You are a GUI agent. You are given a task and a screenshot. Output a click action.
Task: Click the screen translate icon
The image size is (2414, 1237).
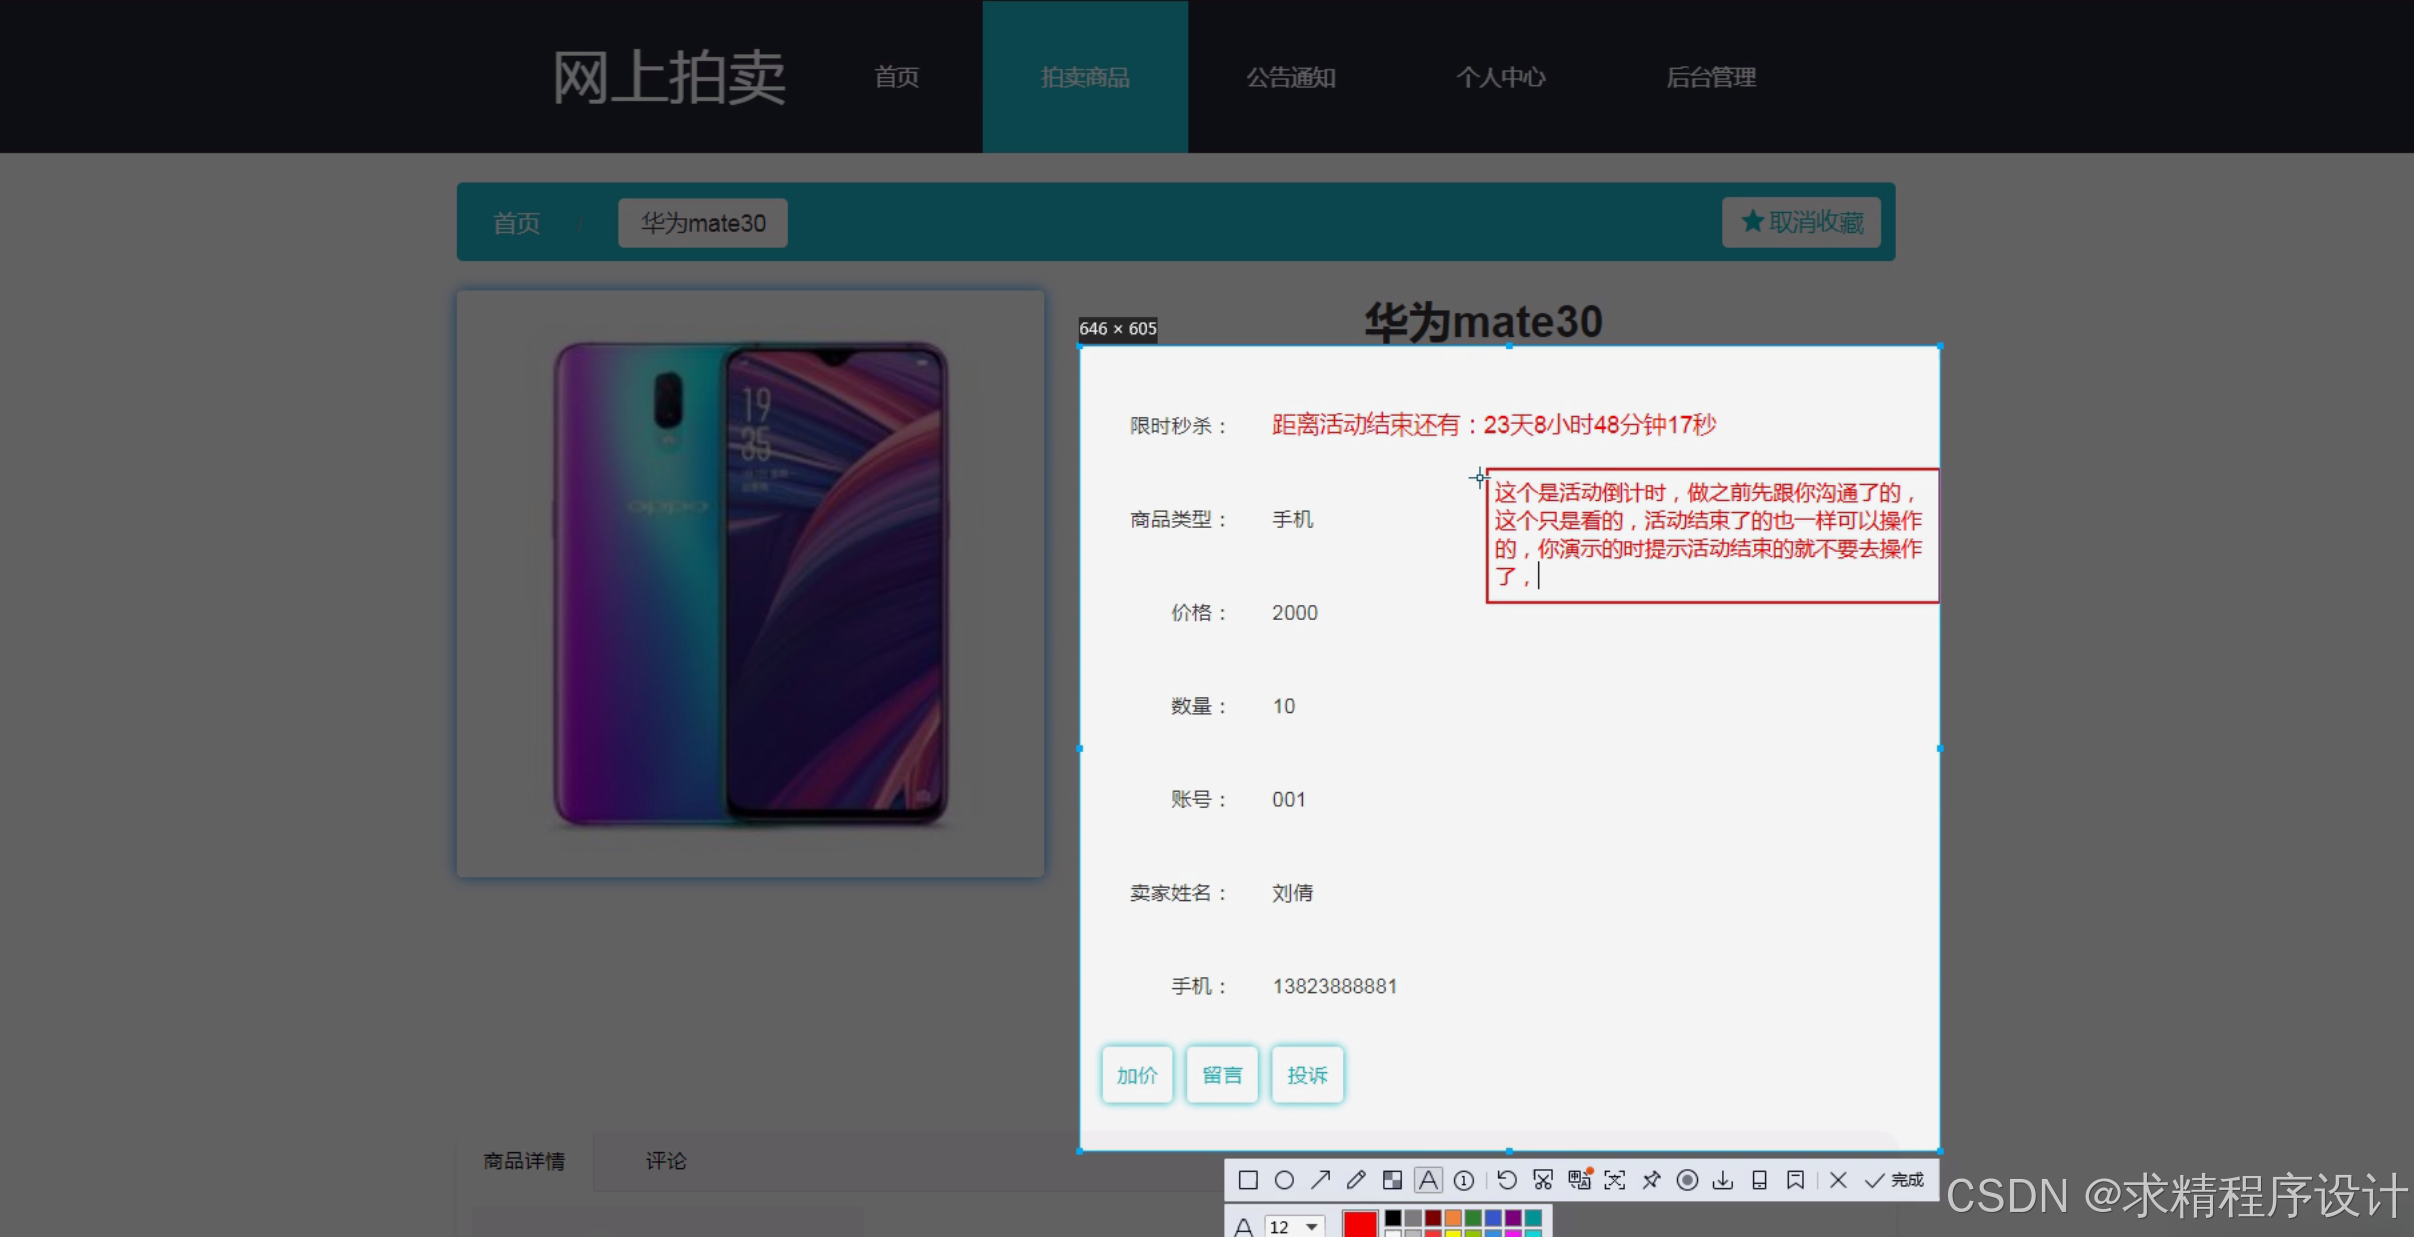click(x=1579, y=1180)
